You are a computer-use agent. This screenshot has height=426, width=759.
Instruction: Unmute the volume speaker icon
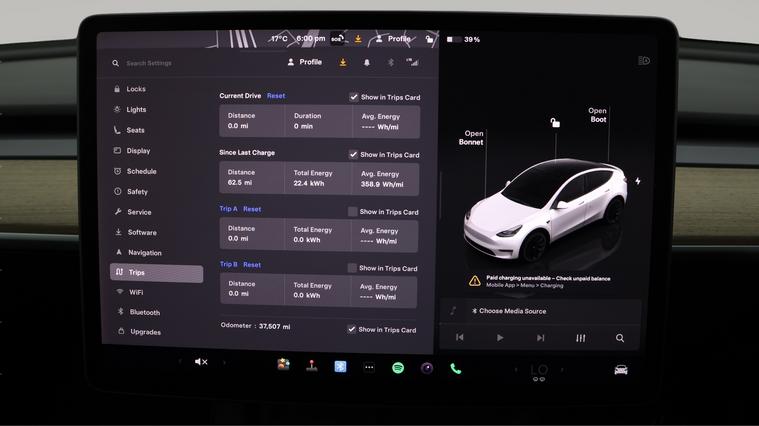pos(200,362)
